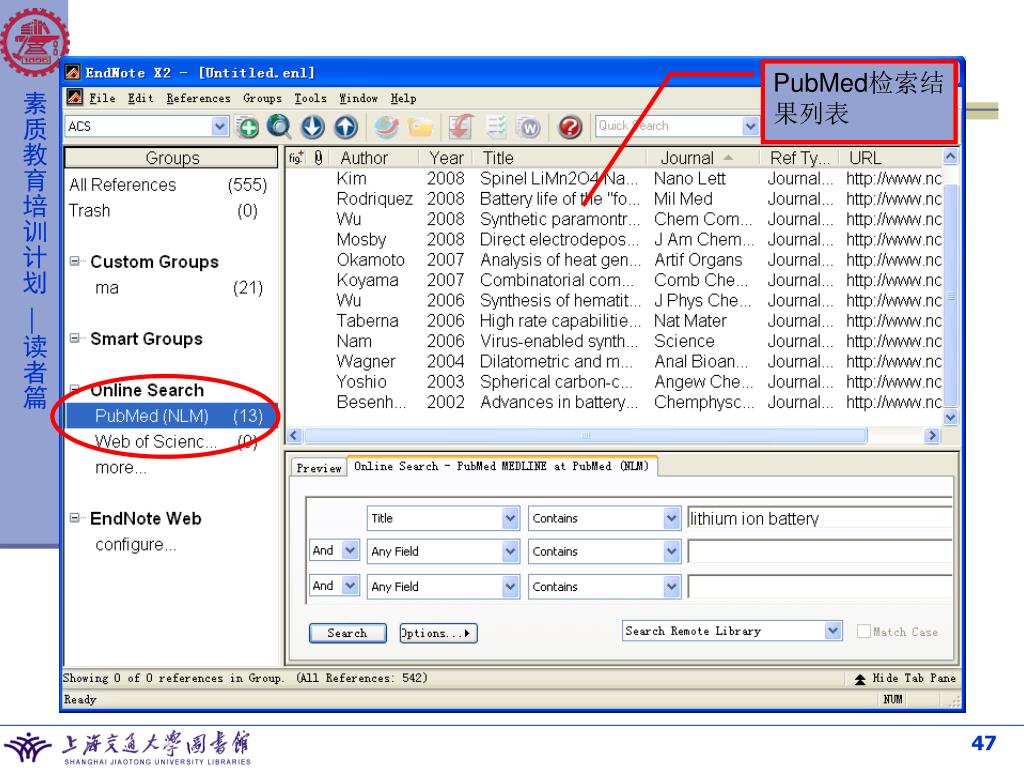Click the Open Link folder icon
Viewport: 1024px width, 768px height.
click(421, 127)
